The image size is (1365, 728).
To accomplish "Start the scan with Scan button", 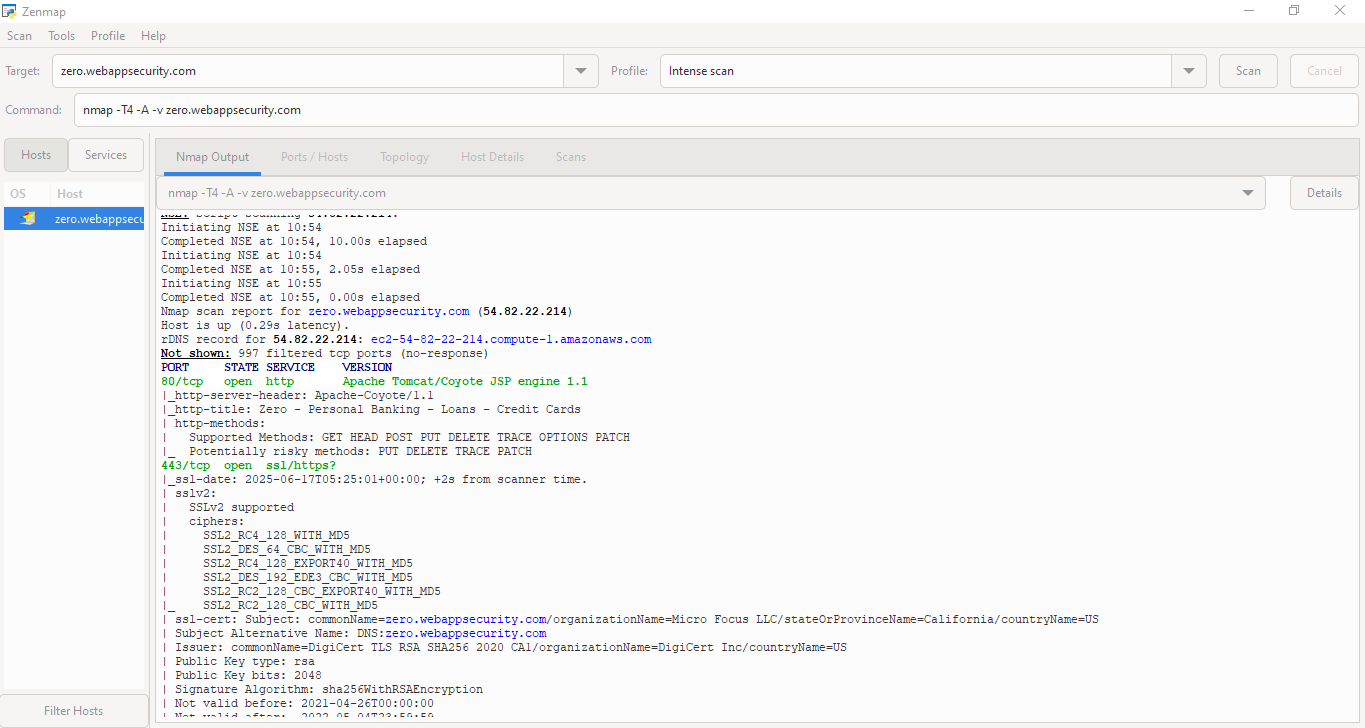I will coord(1248,71).
